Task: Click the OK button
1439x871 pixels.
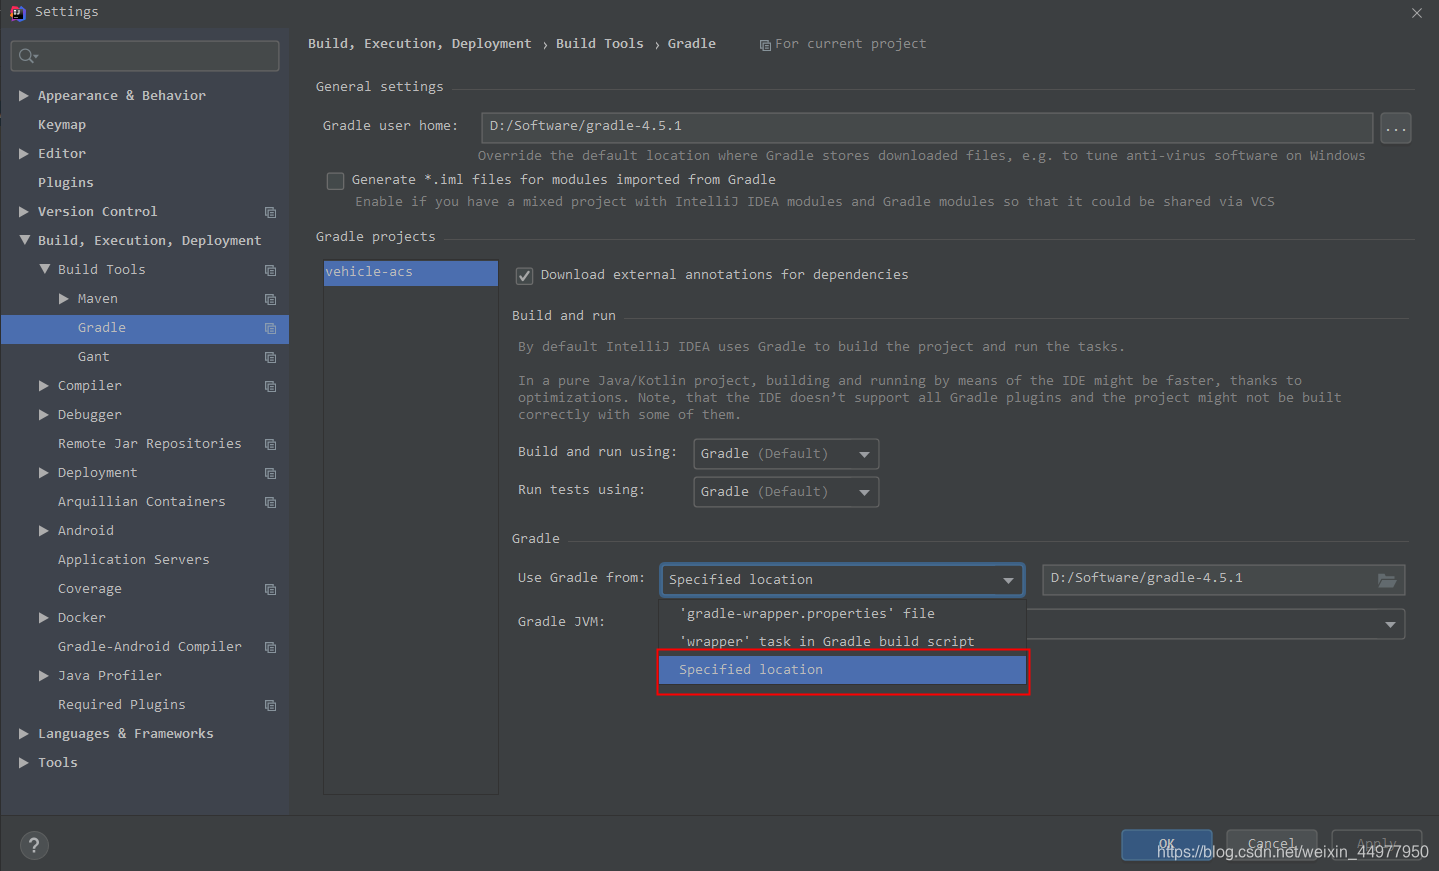Action: point(1166,845)
